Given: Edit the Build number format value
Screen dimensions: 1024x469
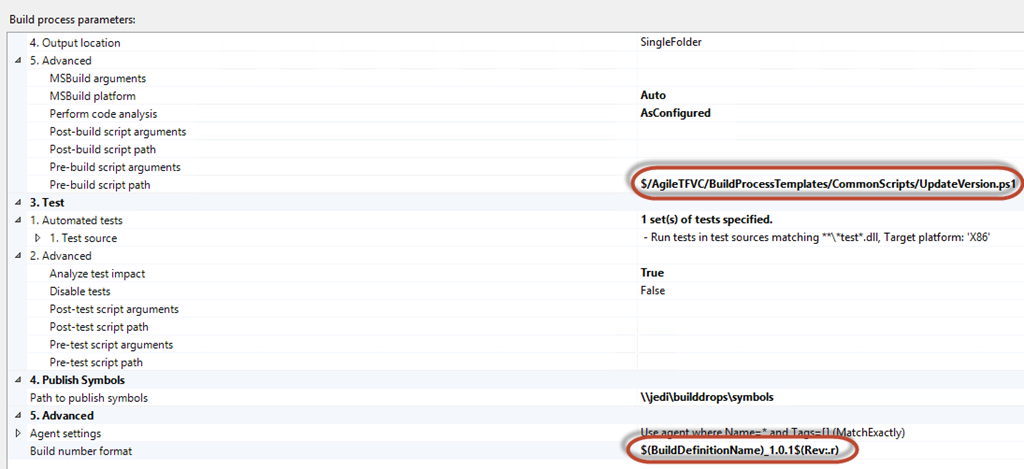Looking at the screenshot, I should (x=745, y=451).
